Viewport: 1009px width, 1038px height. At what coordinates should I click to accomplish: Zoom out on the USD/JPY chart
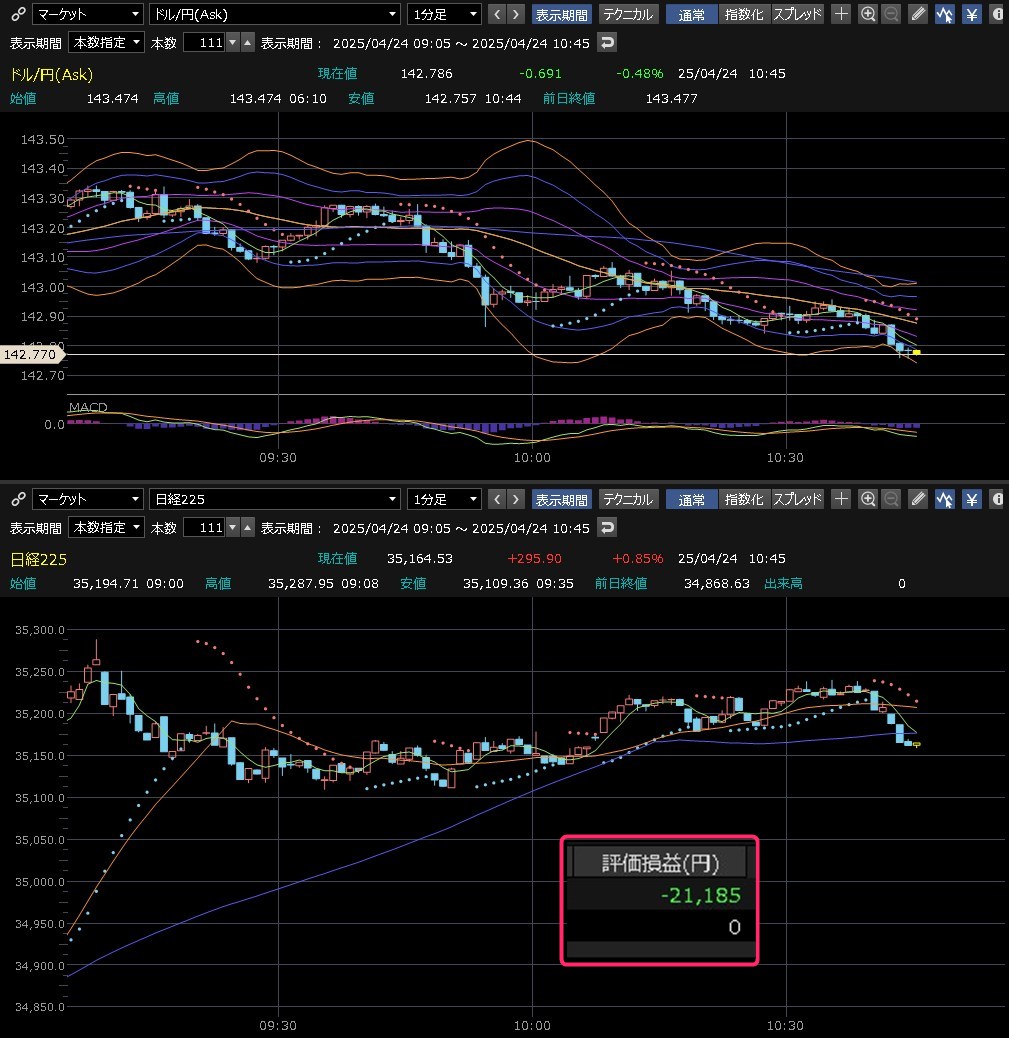[891, 14]
